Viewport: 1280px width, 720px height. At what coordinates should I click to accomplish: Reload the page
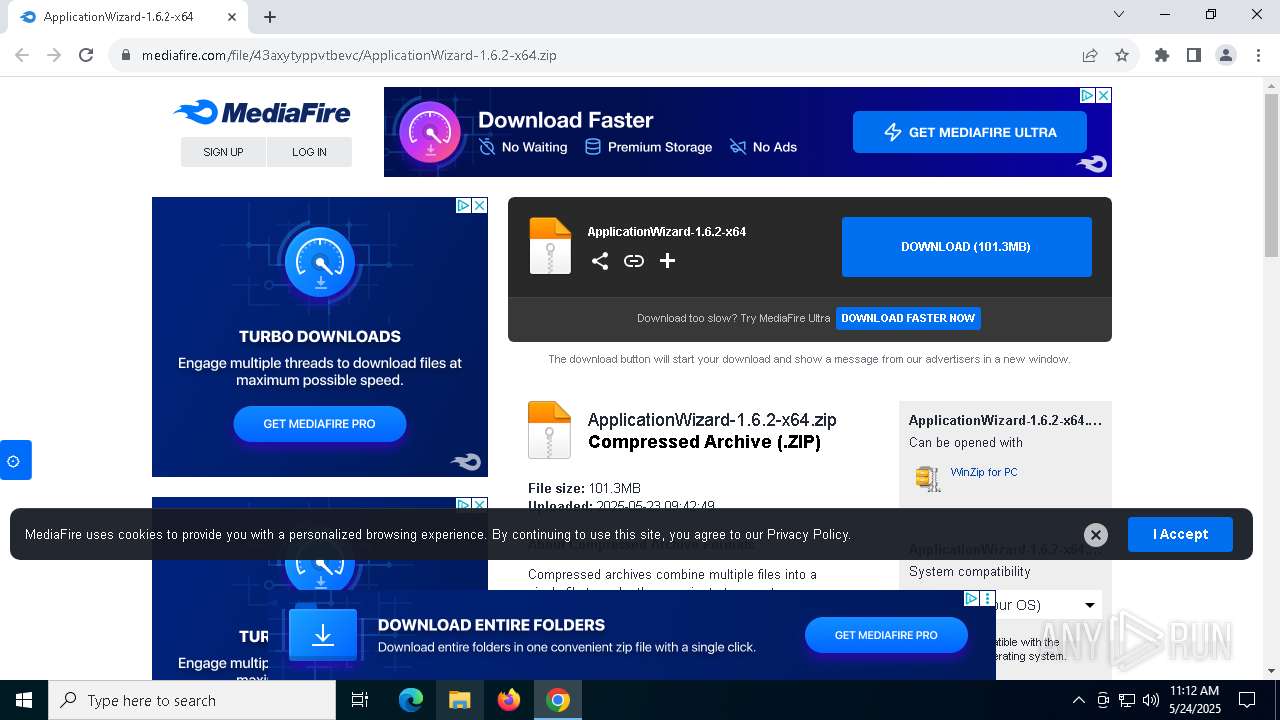(86, 55)
